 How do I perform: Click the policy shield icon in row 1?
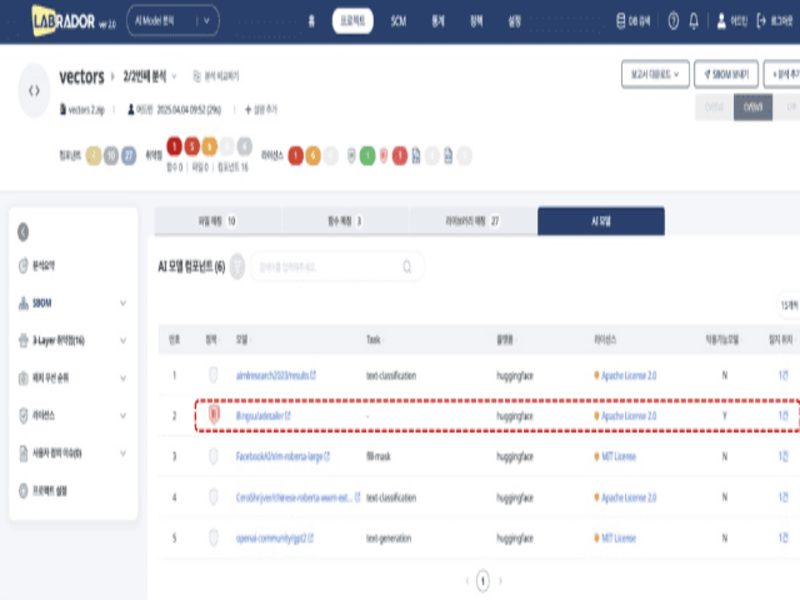click(212, 376)
